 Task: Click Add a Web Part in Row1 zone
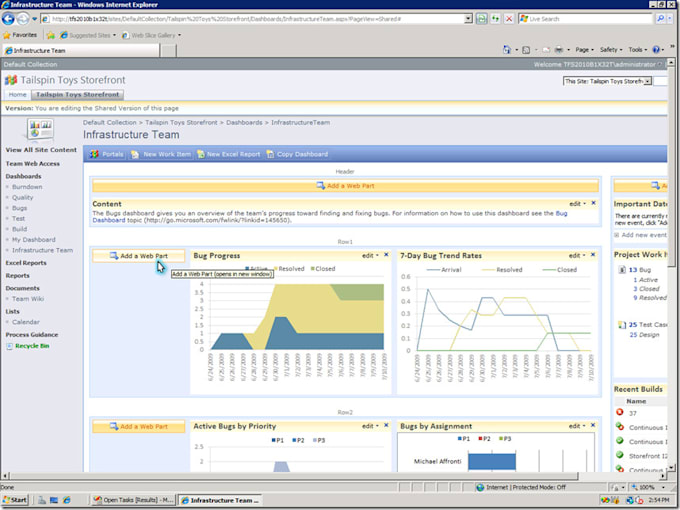[139, 256]
